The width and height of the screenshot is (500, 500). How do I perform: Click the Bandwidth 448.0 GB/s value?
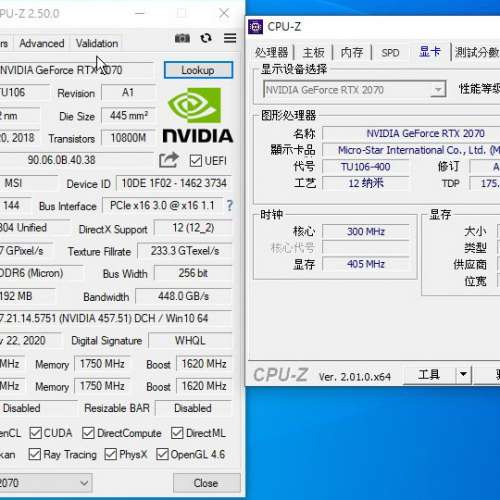pos(184,296)
